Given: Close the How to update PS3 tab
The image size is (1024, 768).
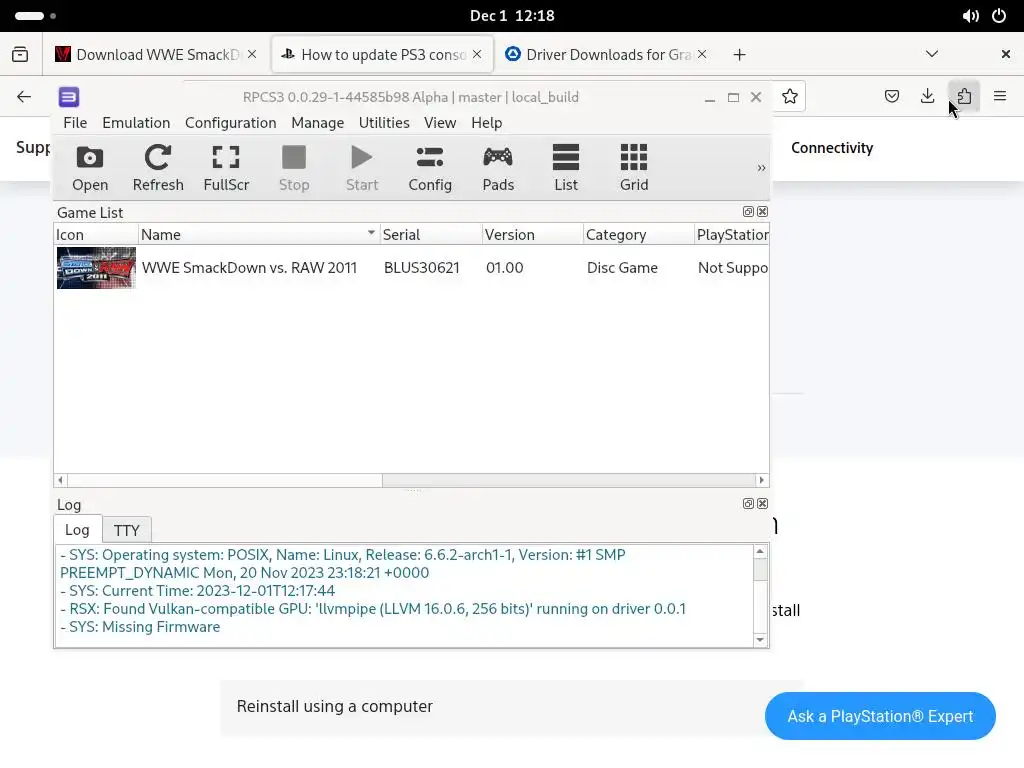Looking at the screenshot, I should click(477, 54).
